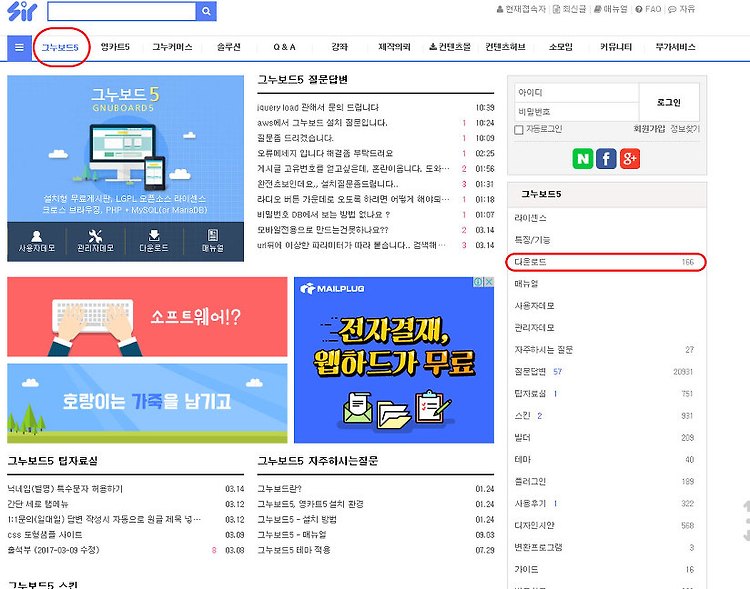750x589 pixels.
Task: Open the FAQ link at the top
Action: [x=648, y=9]
